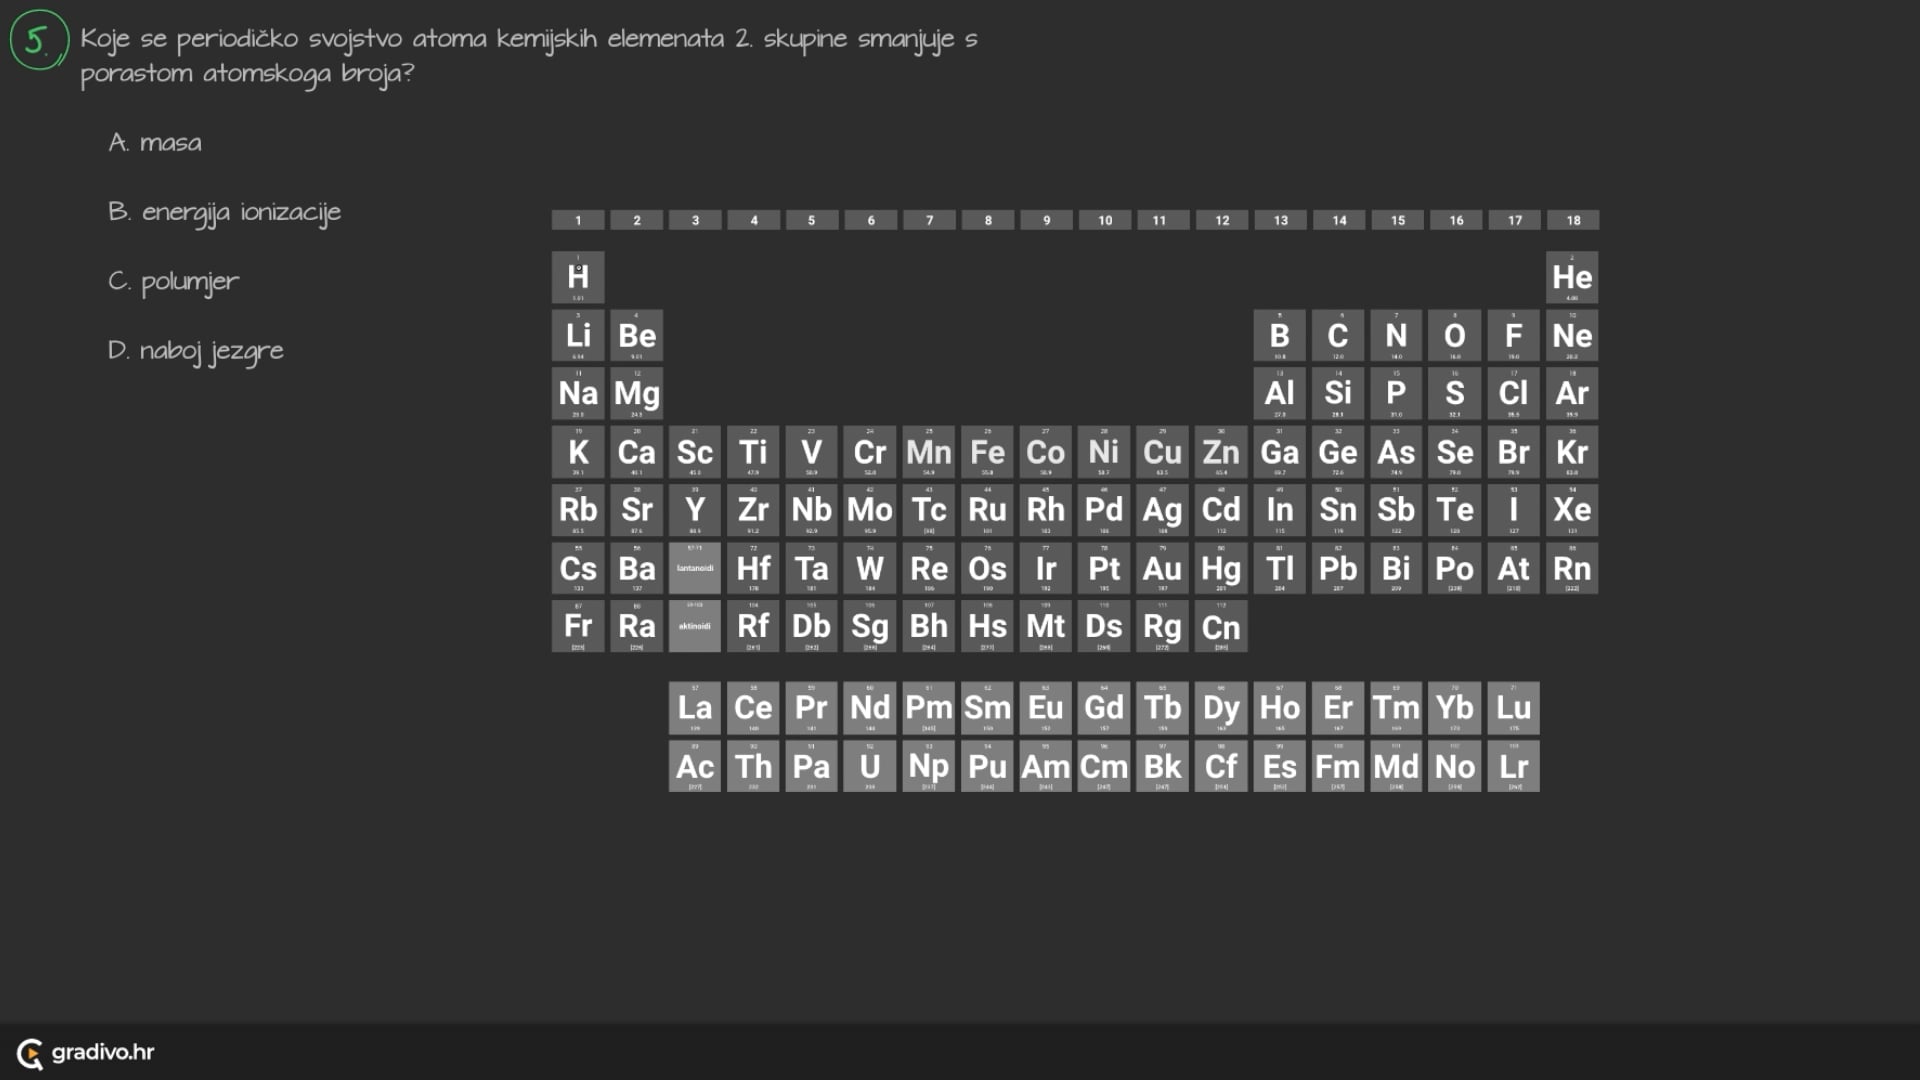Click the chlorine Cl tile

coord(1514,393)
